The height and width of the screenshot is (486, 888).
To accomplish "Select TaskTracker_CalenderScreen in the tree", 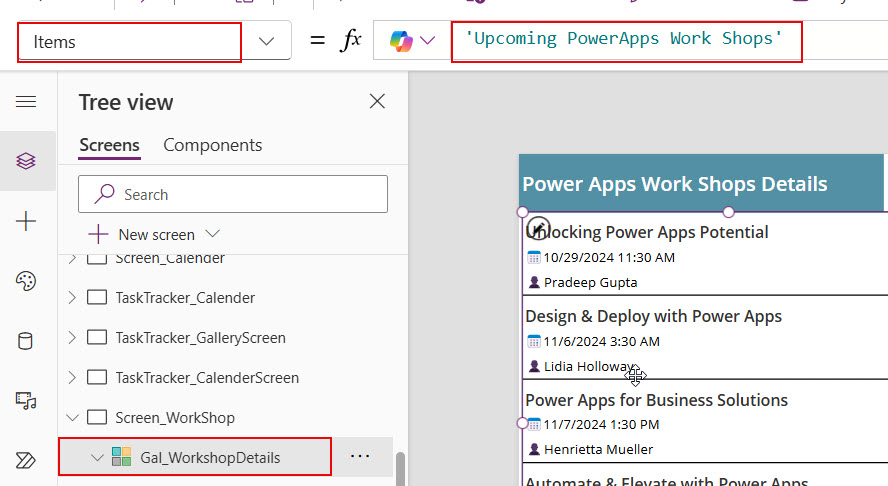I will click(207, 377).
